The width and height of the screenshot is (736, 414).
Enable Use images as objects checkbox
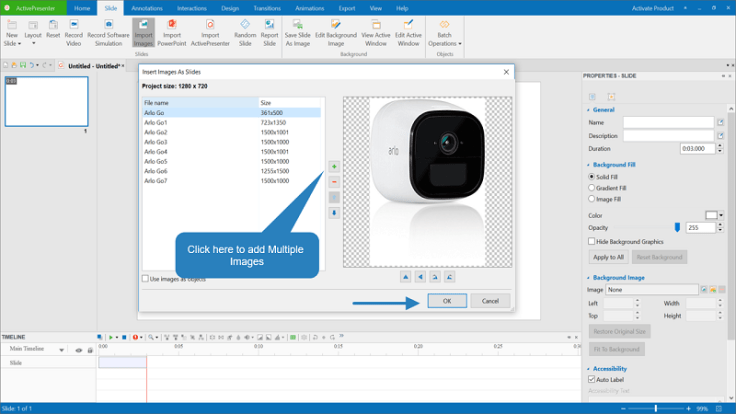[x=146, y=279]
